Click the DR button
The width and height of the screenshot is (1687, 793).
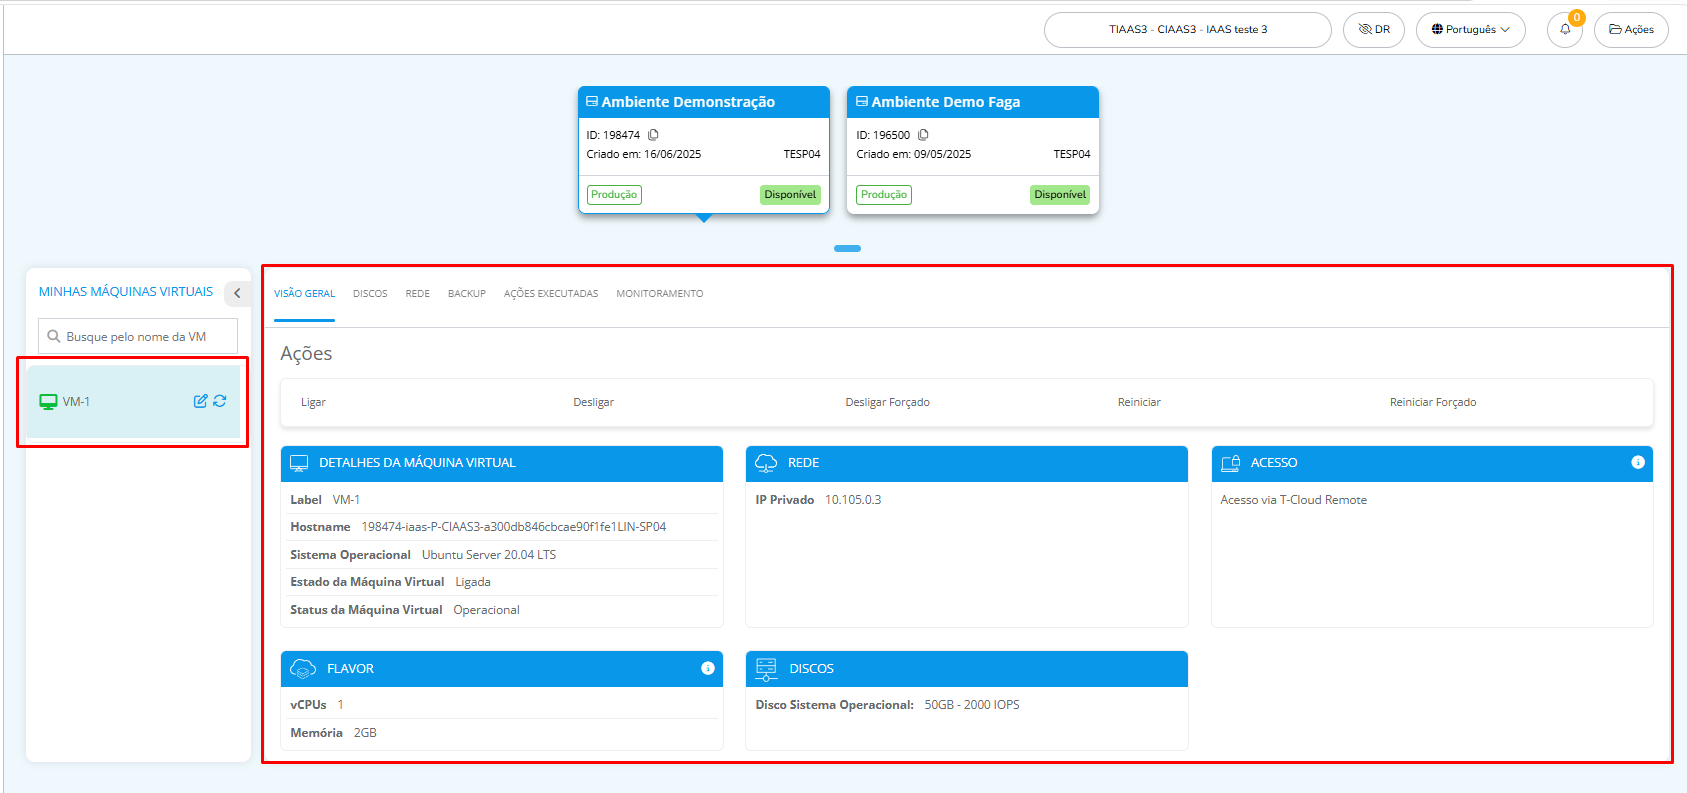(1374, 30)
